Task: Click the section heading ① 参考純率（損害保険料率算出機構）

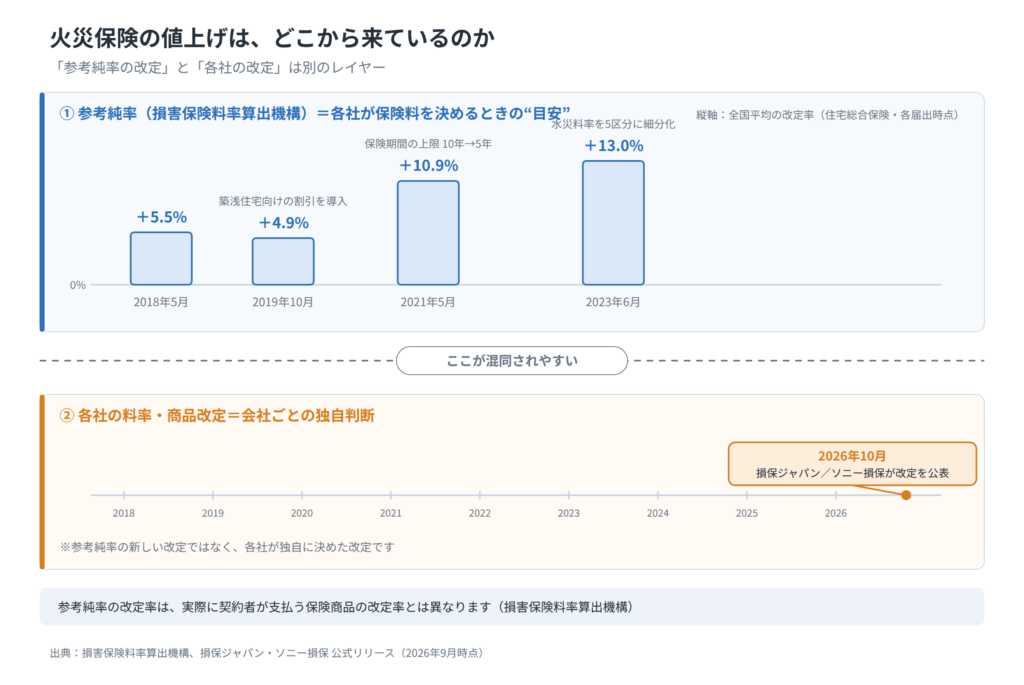Action: (x=315, y=113)
